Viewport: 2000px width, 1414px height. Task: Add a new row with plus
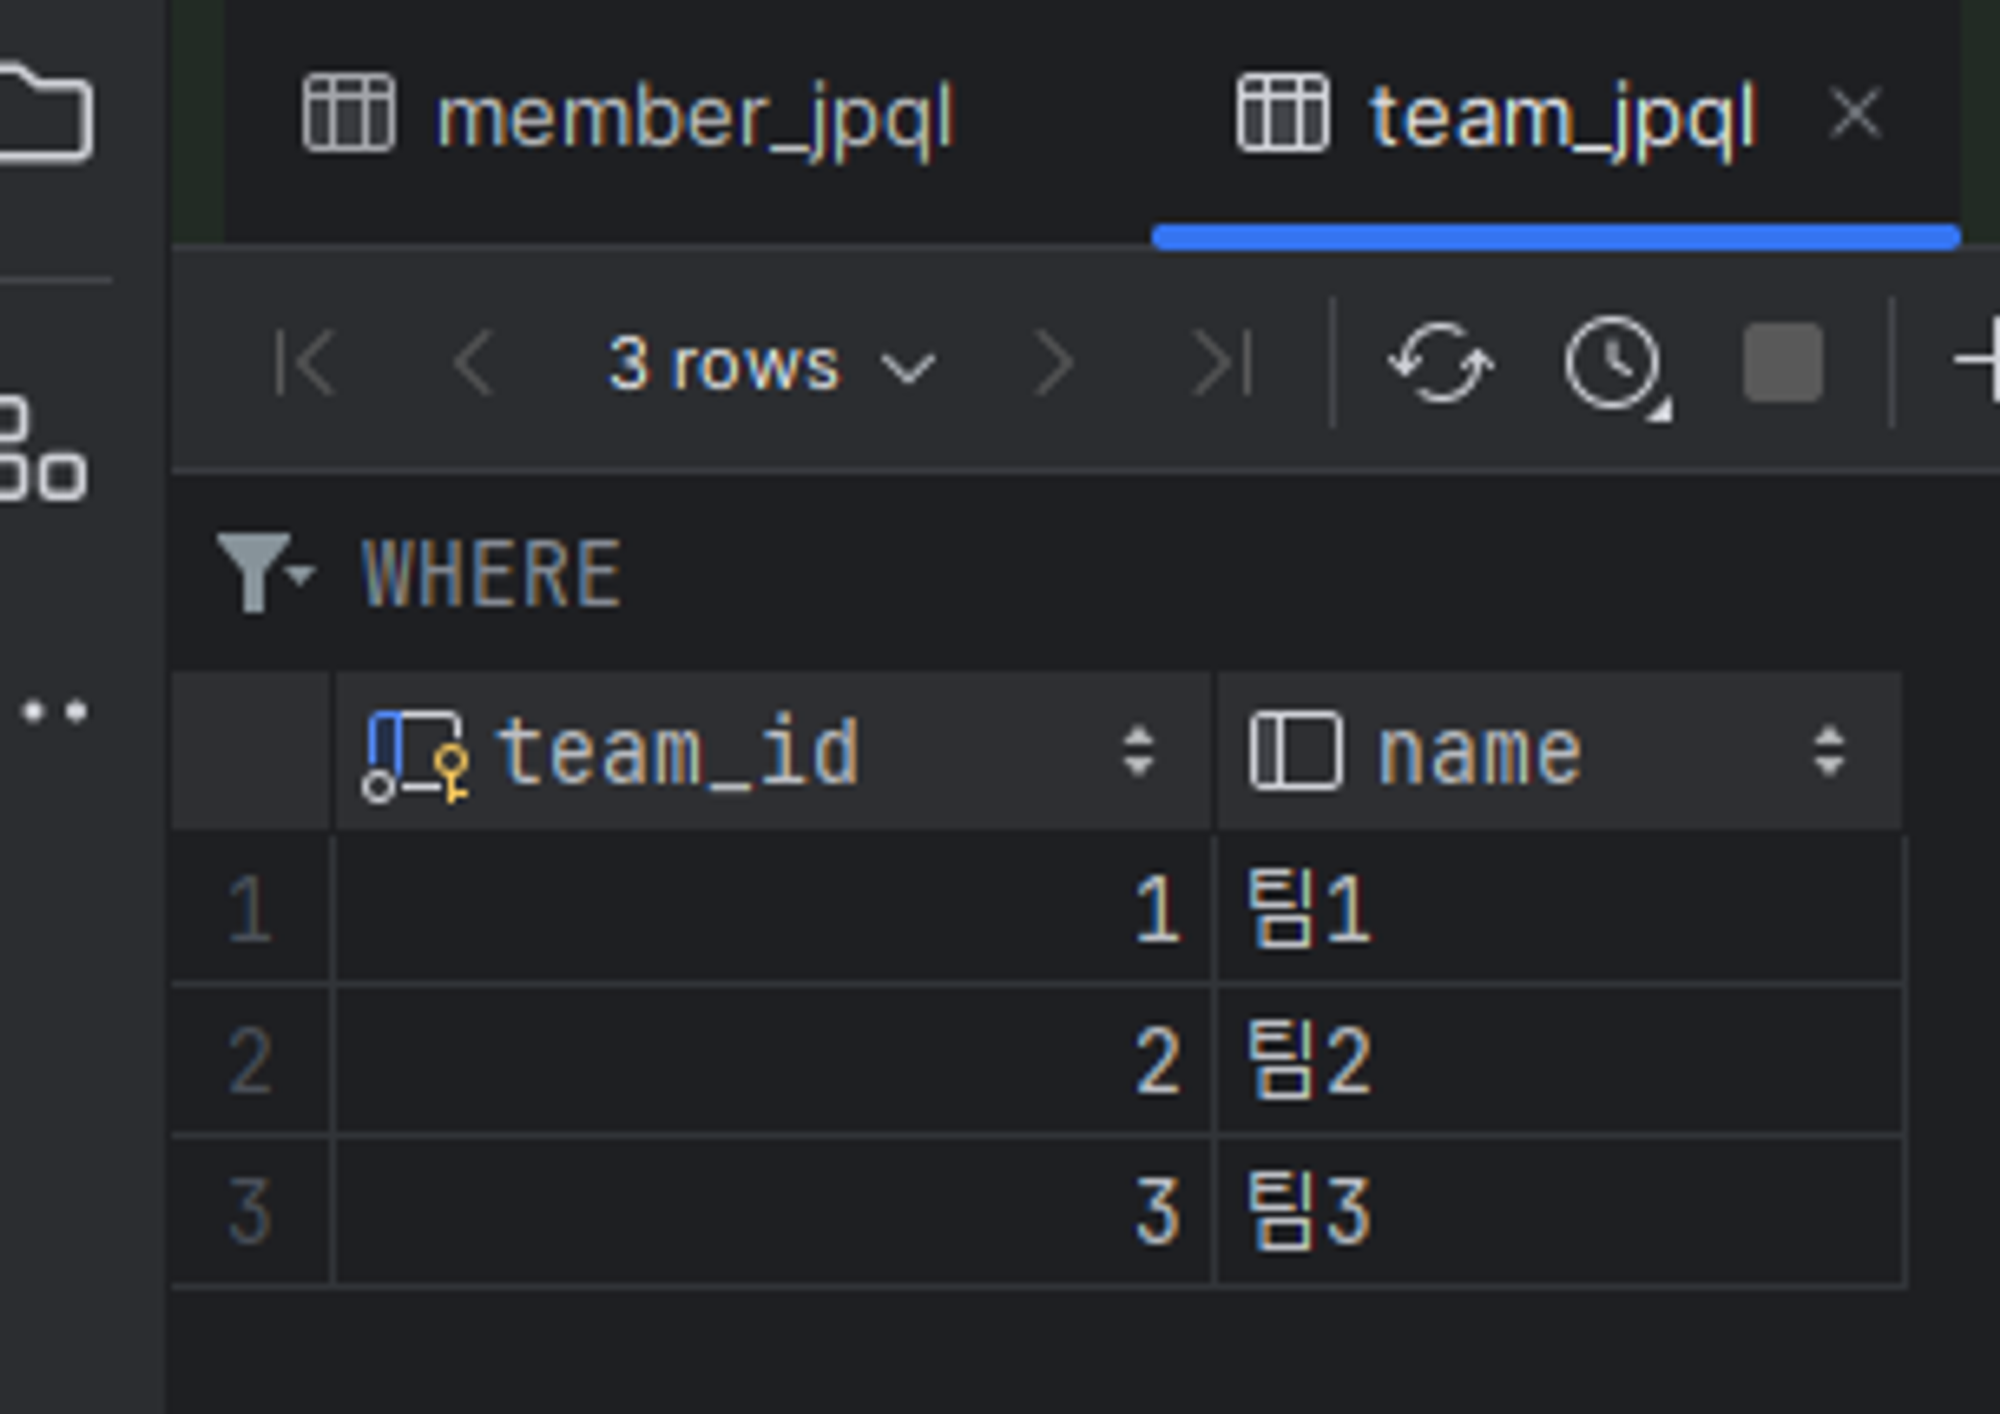tap(1980, 360)
